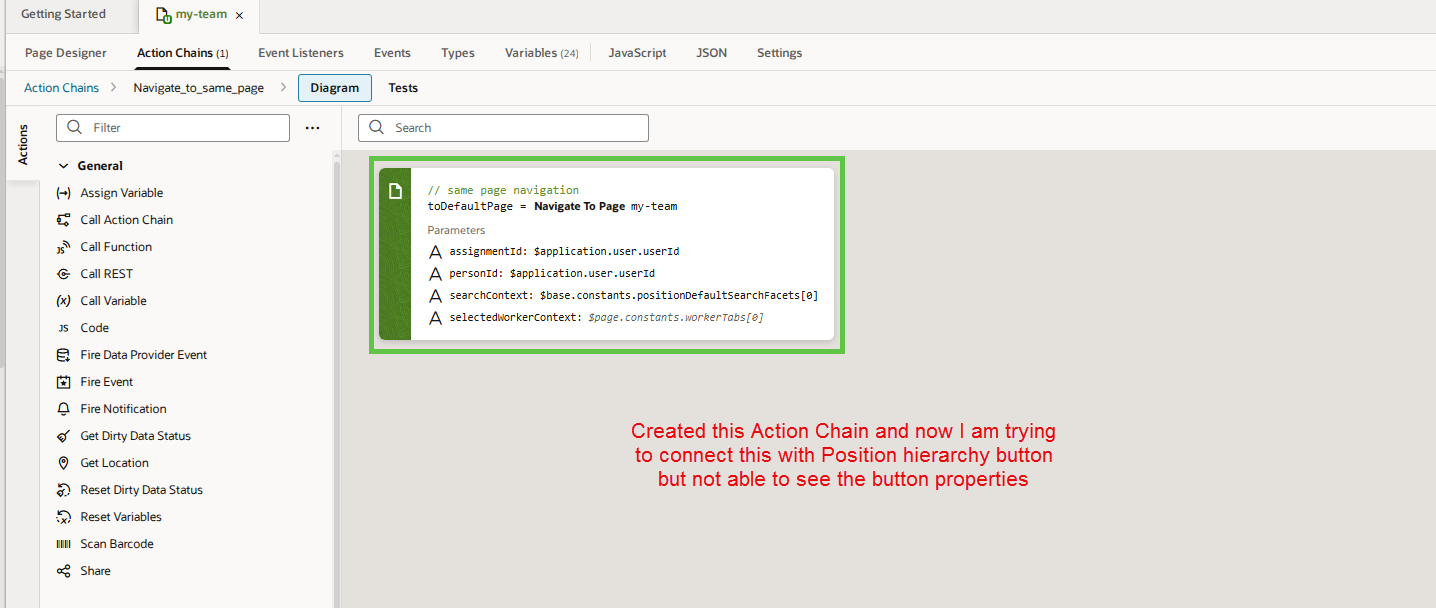The height and width of the screenshot is (608, 1436).
Task: Focus the Filter actions input field
Action: pyautogui.click(x=173, y=128)
